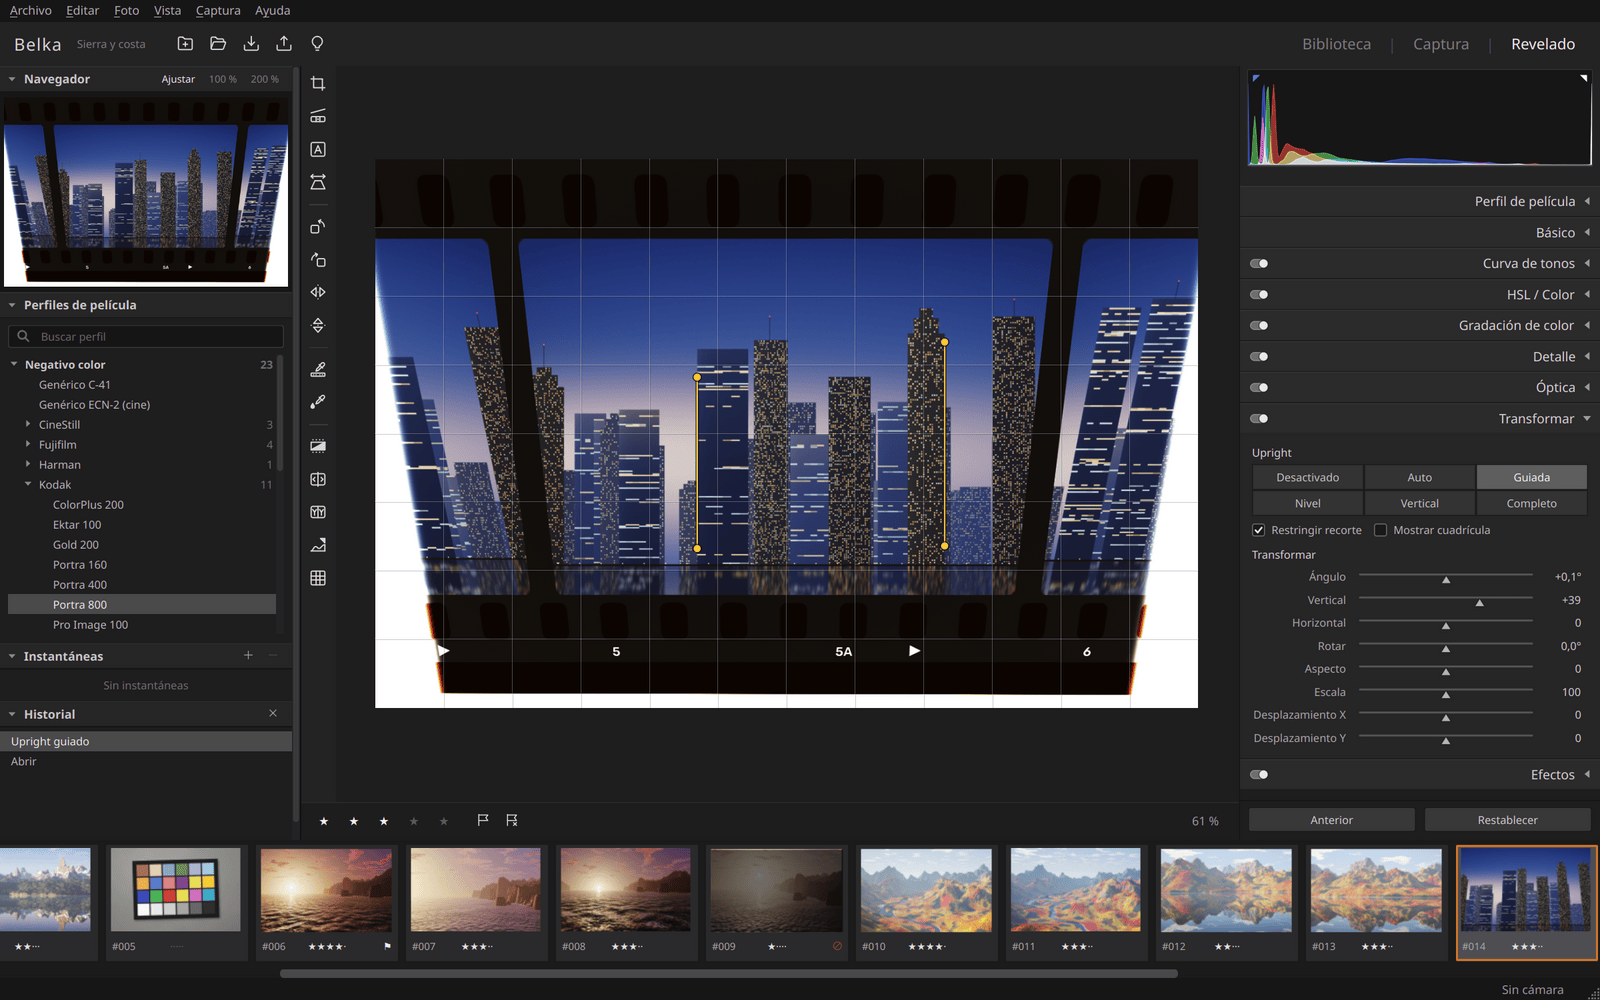The image size is (1600, 1000).
Task: Toggle the grid overlay icon
Action: click(x=318, y=578)
